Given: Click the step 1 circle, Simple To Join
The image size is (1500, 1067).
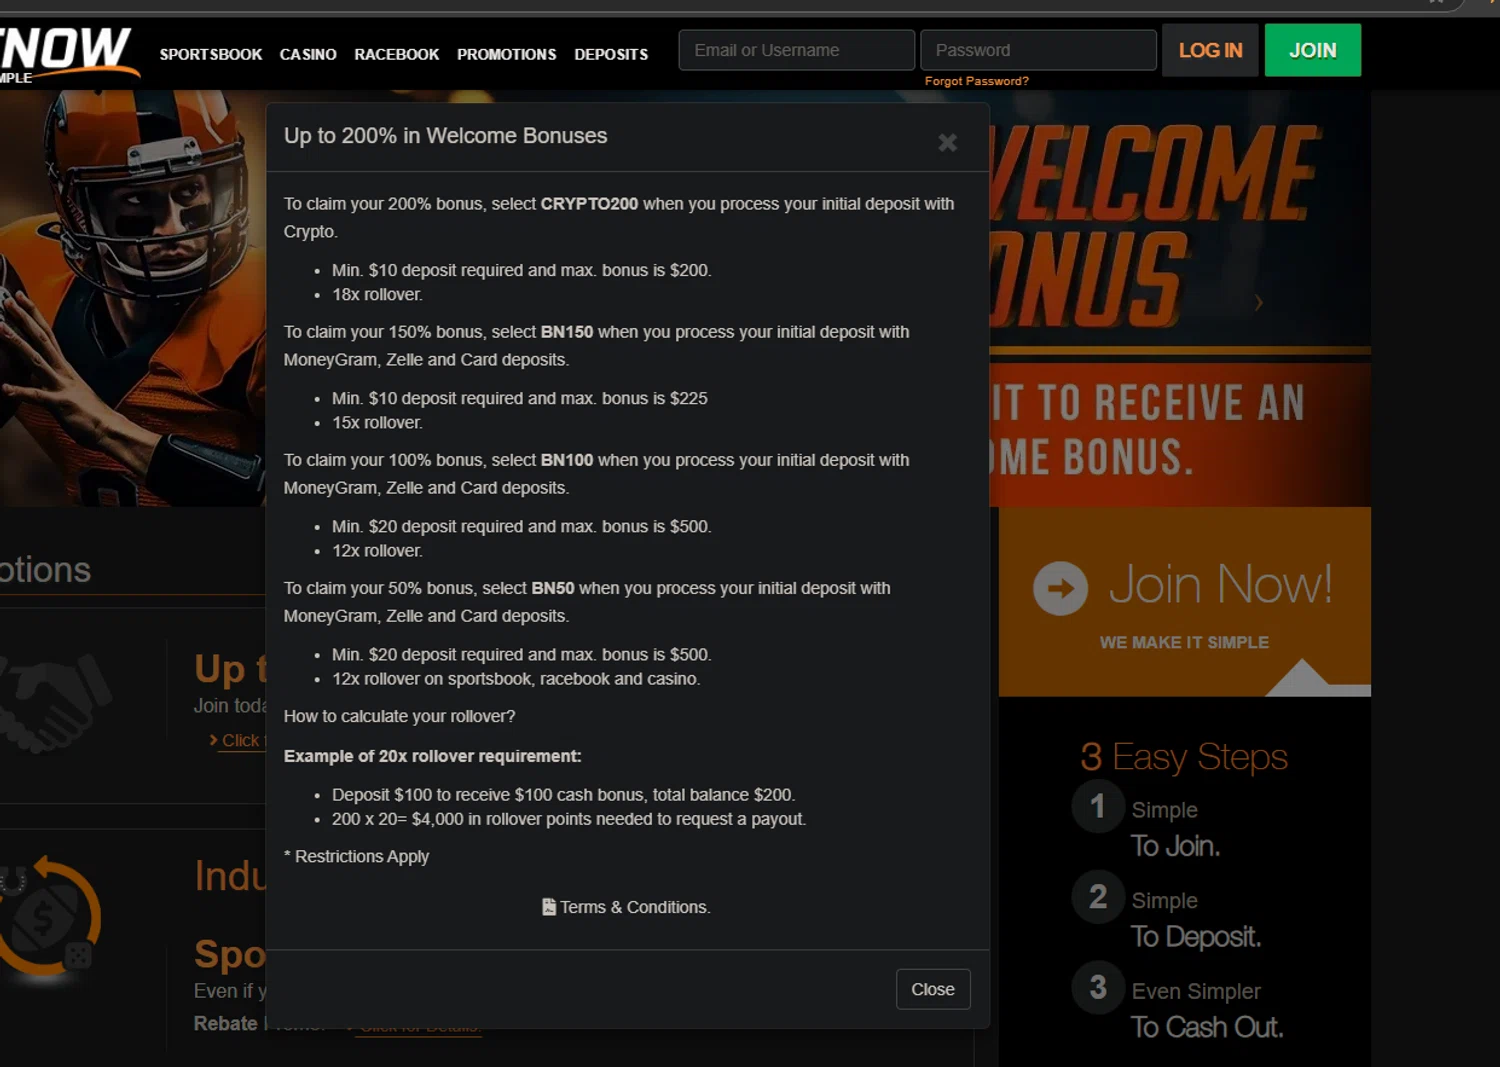Looking at the screenshot, I should coord(1098,806).
